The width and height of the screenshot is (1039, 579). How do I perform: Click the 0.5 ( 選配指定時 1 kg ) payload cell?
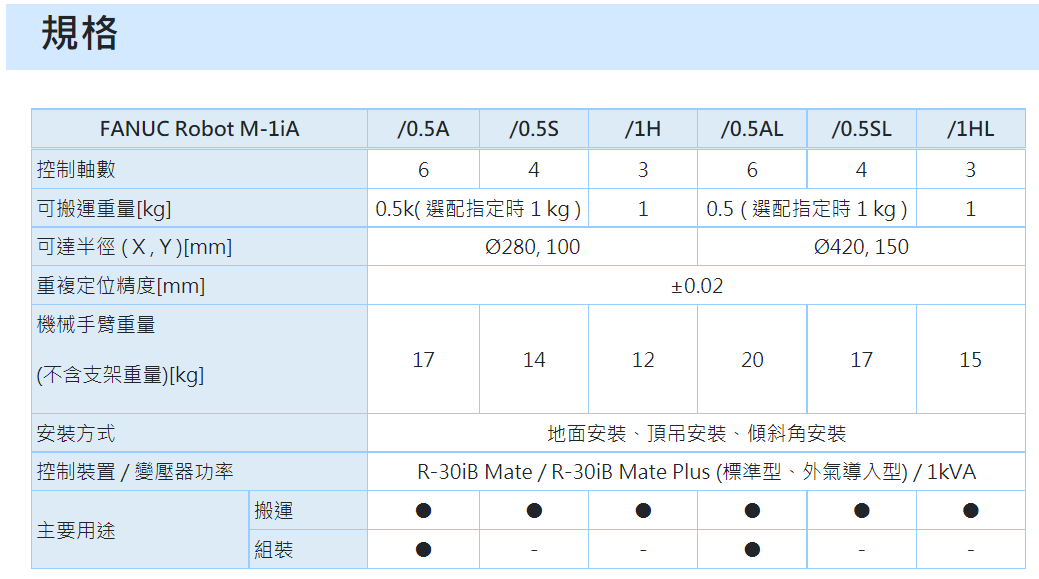(806, 209)
